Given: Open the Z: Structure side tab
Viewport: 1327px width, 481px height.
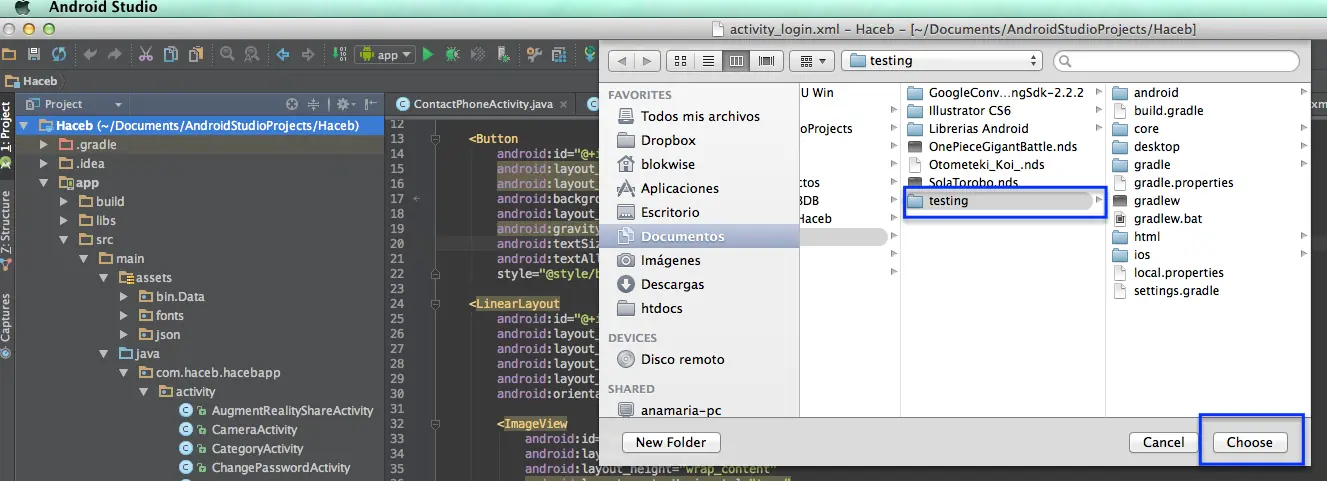Looking at the screenshot, I should point(7,228).
